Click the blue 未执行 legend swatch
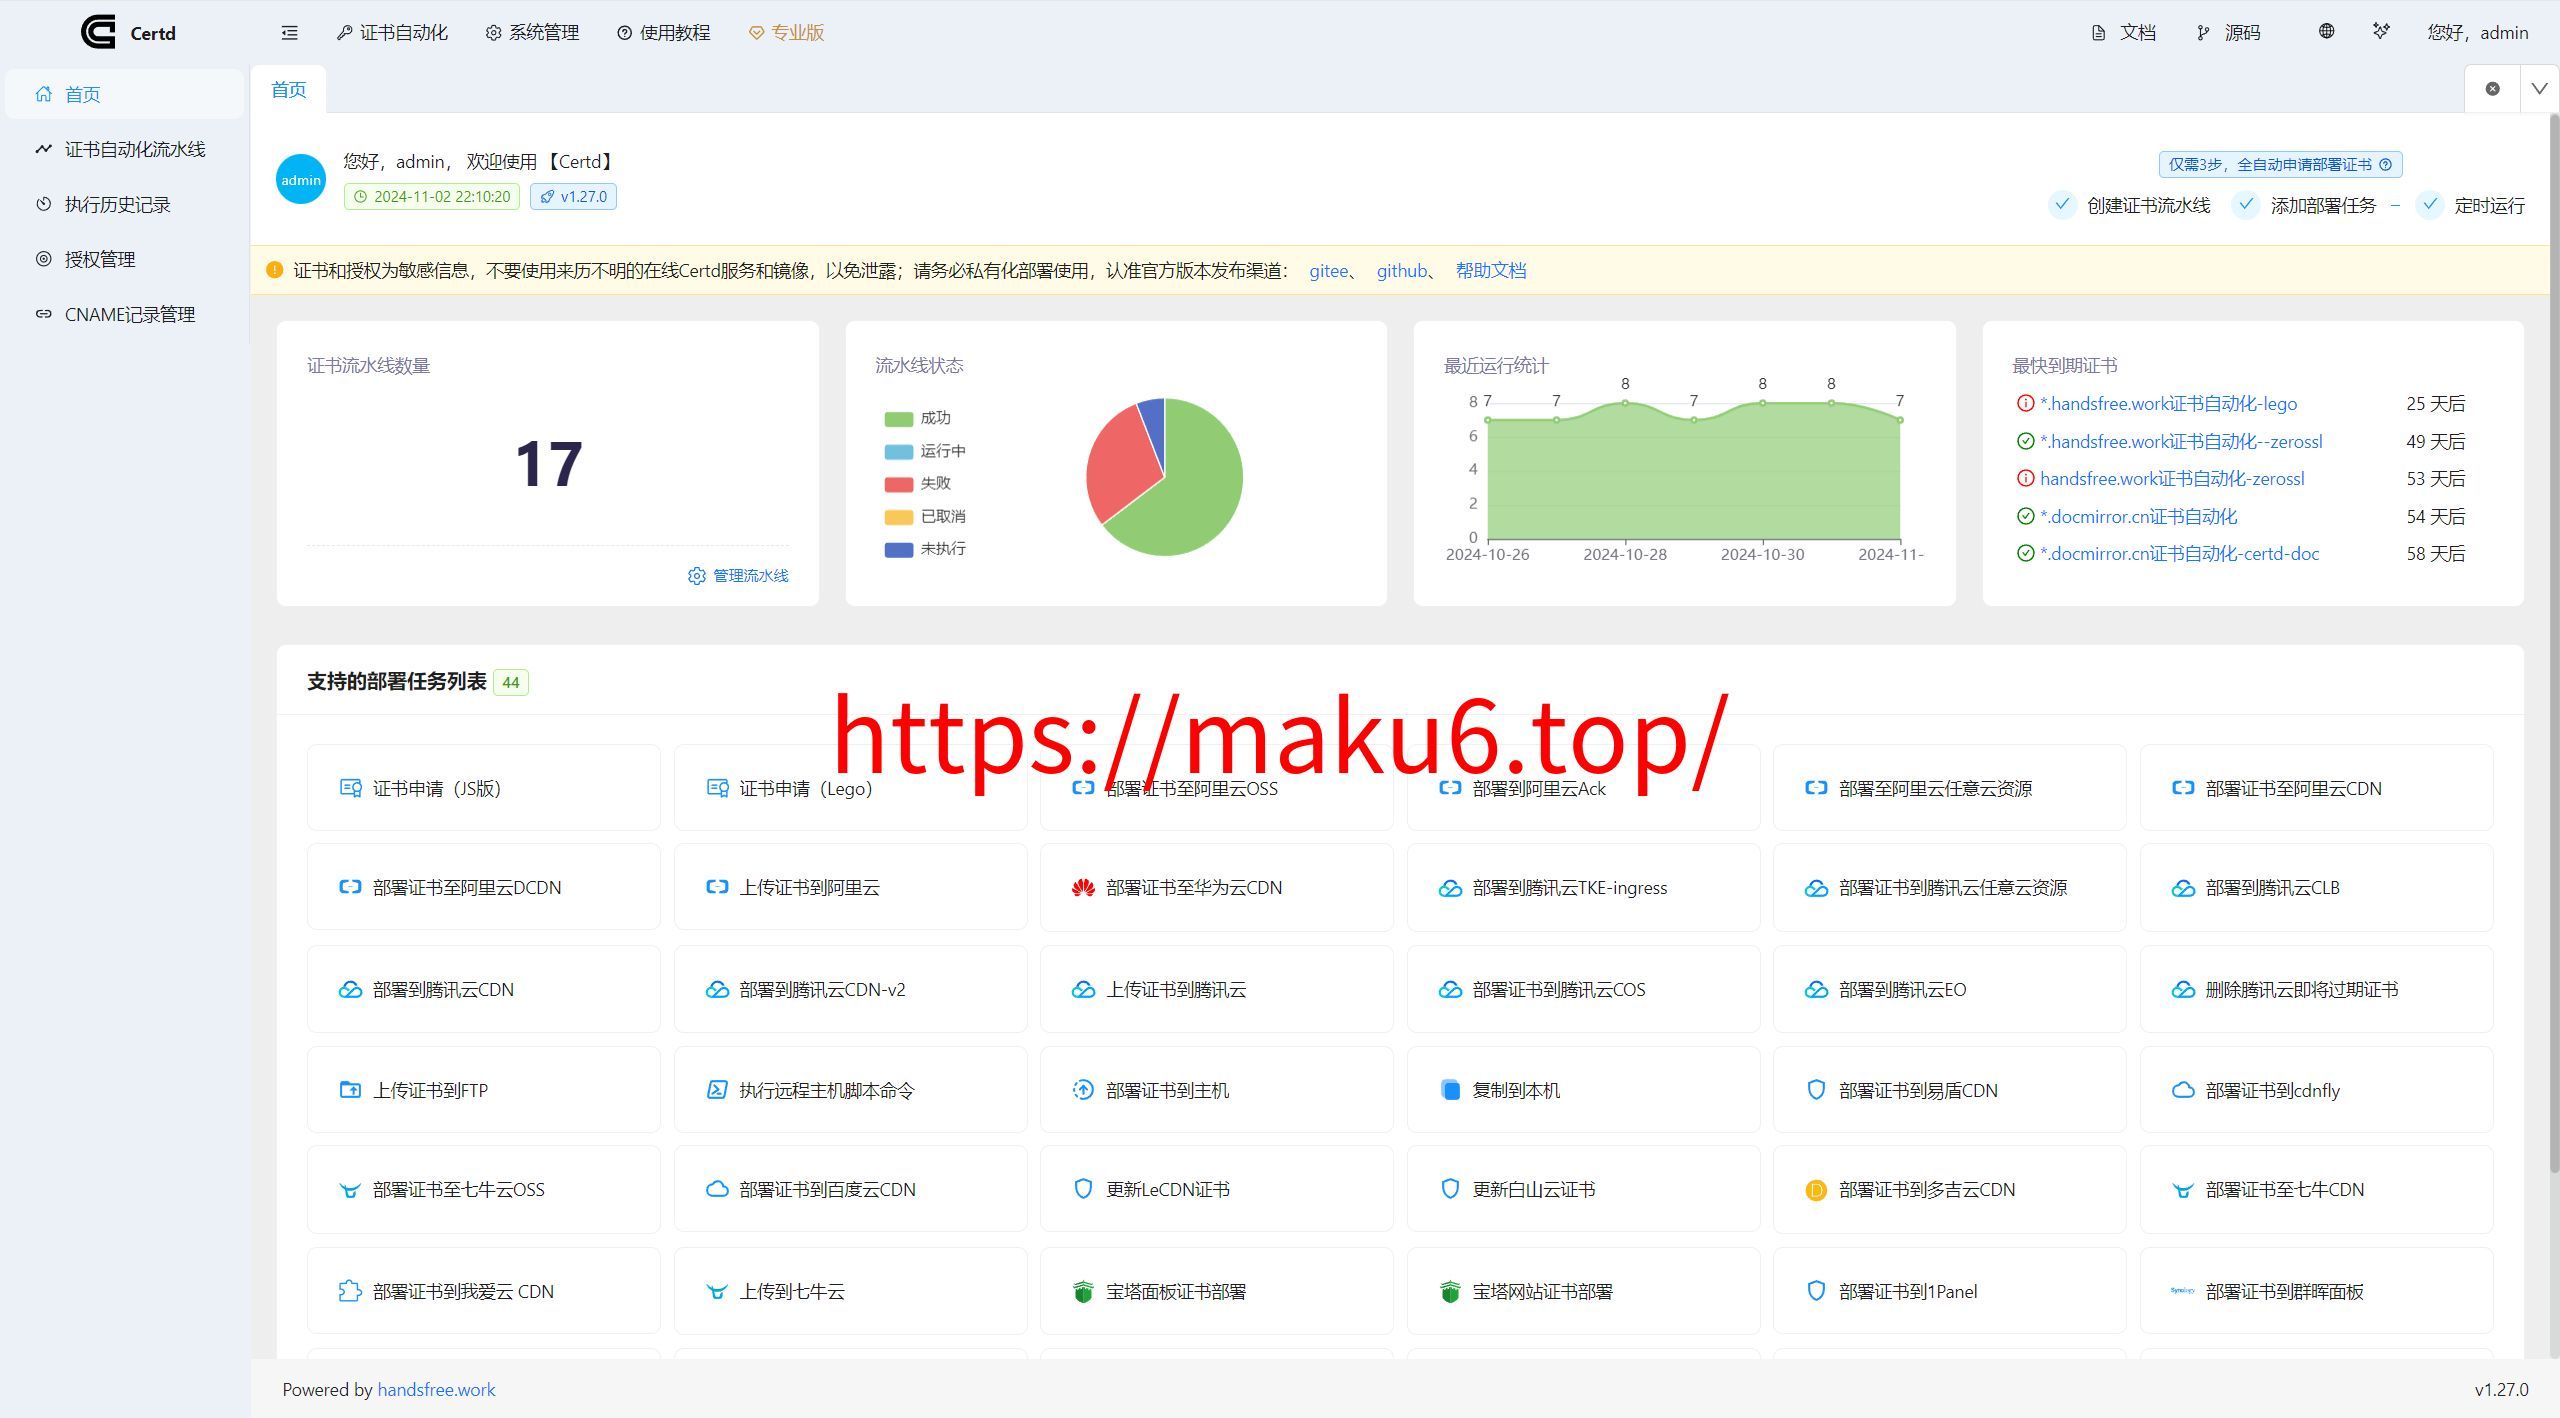Image resolution: width=2560 pixels, height=1418 pixels. [x=898, y=549]
